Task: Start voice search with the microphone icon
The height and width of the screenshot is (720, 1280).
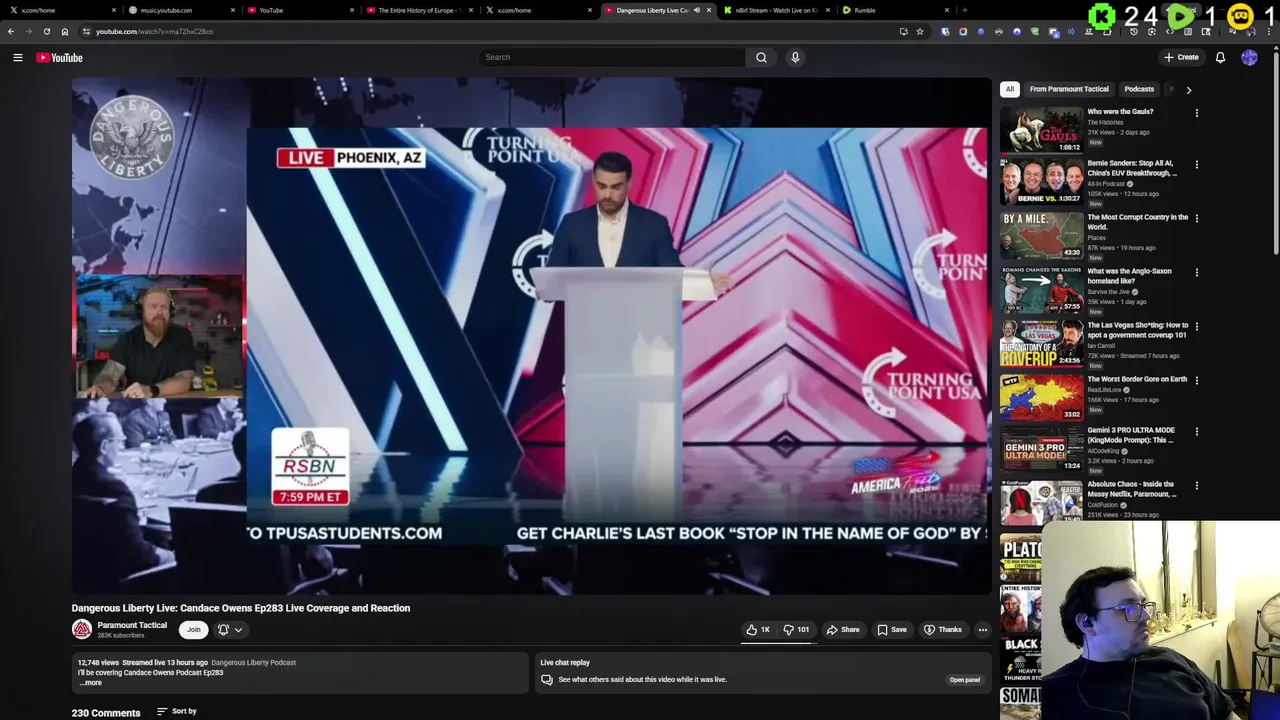Action: tap(795, 57)
